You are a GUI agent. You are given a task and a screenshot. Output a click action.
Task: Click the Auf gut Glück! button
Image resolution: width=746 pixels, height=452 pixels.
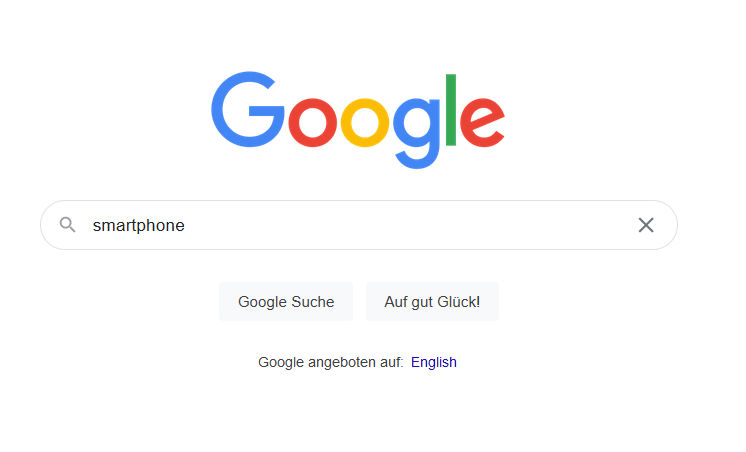click(432, 302)
